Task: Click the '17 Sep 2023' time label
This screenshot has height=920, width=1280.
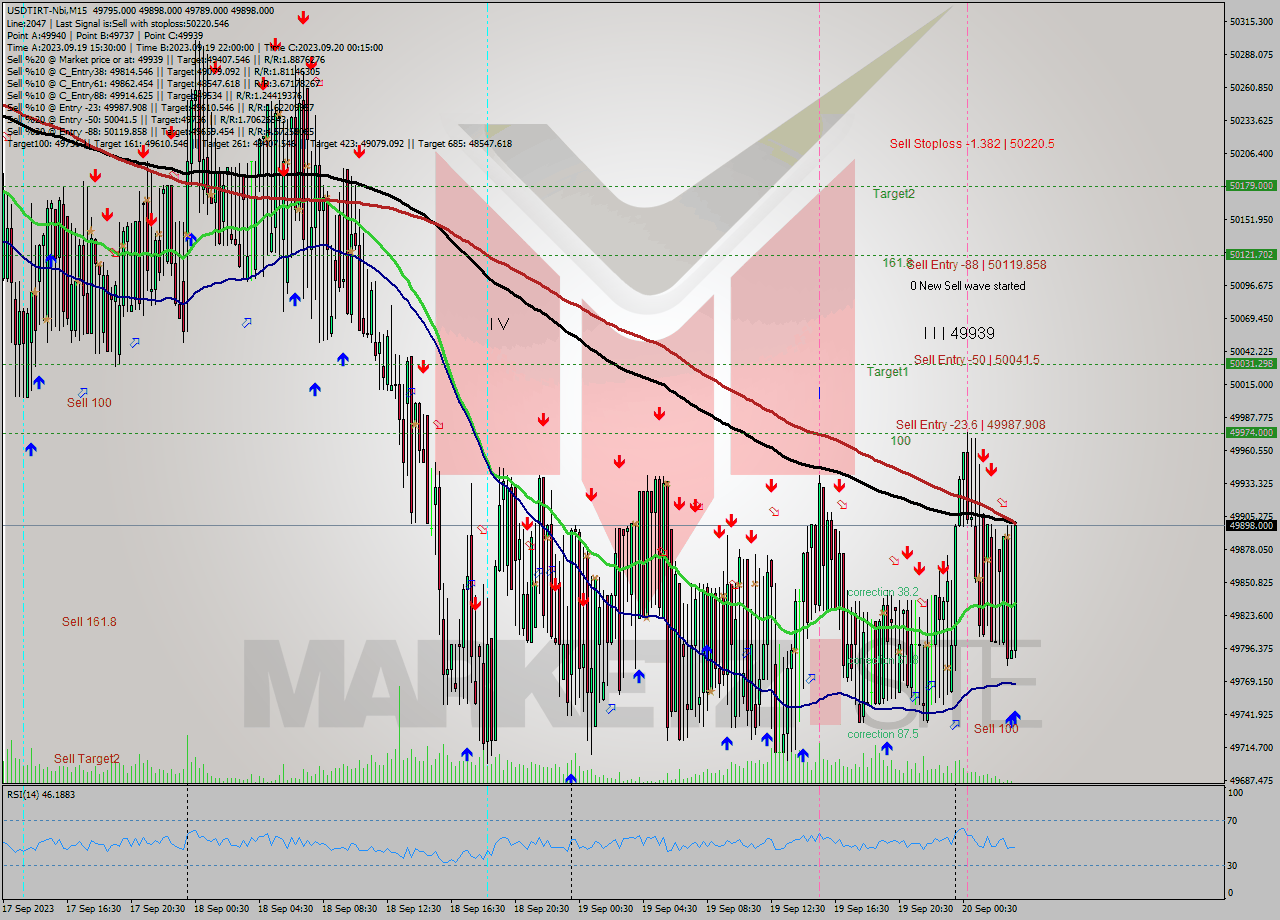Action: [x=28, y=909]
